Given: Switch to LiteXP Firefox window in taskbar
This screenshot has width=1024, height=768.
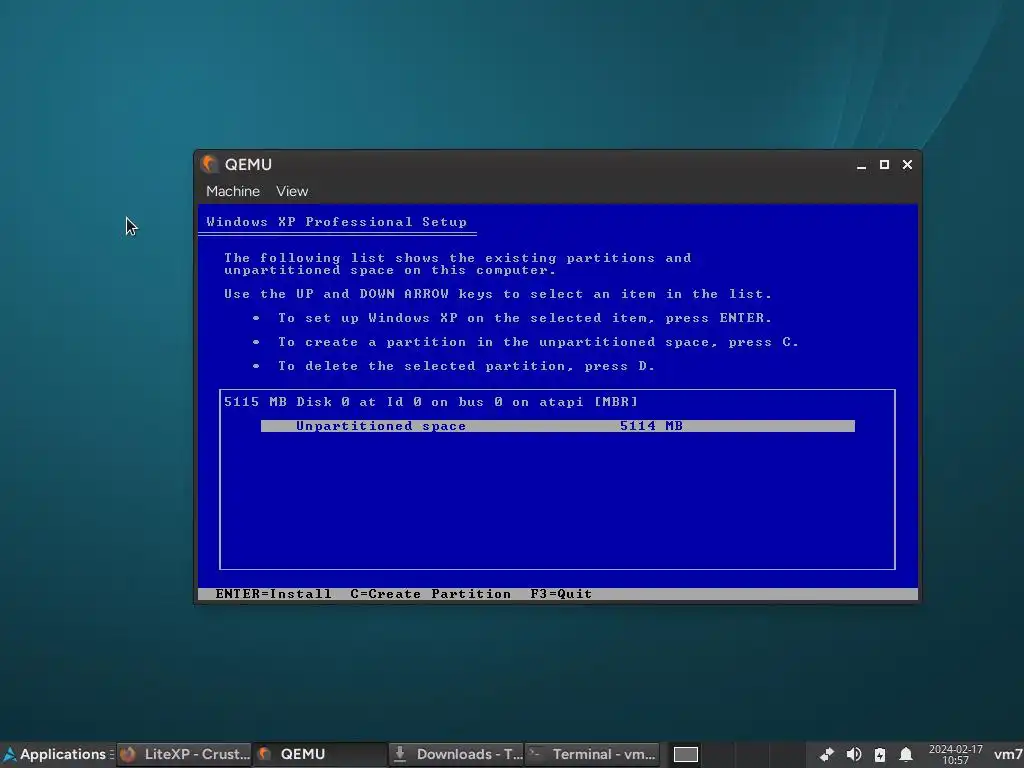Looking at the screenshot, I should [x=185, y=754].
